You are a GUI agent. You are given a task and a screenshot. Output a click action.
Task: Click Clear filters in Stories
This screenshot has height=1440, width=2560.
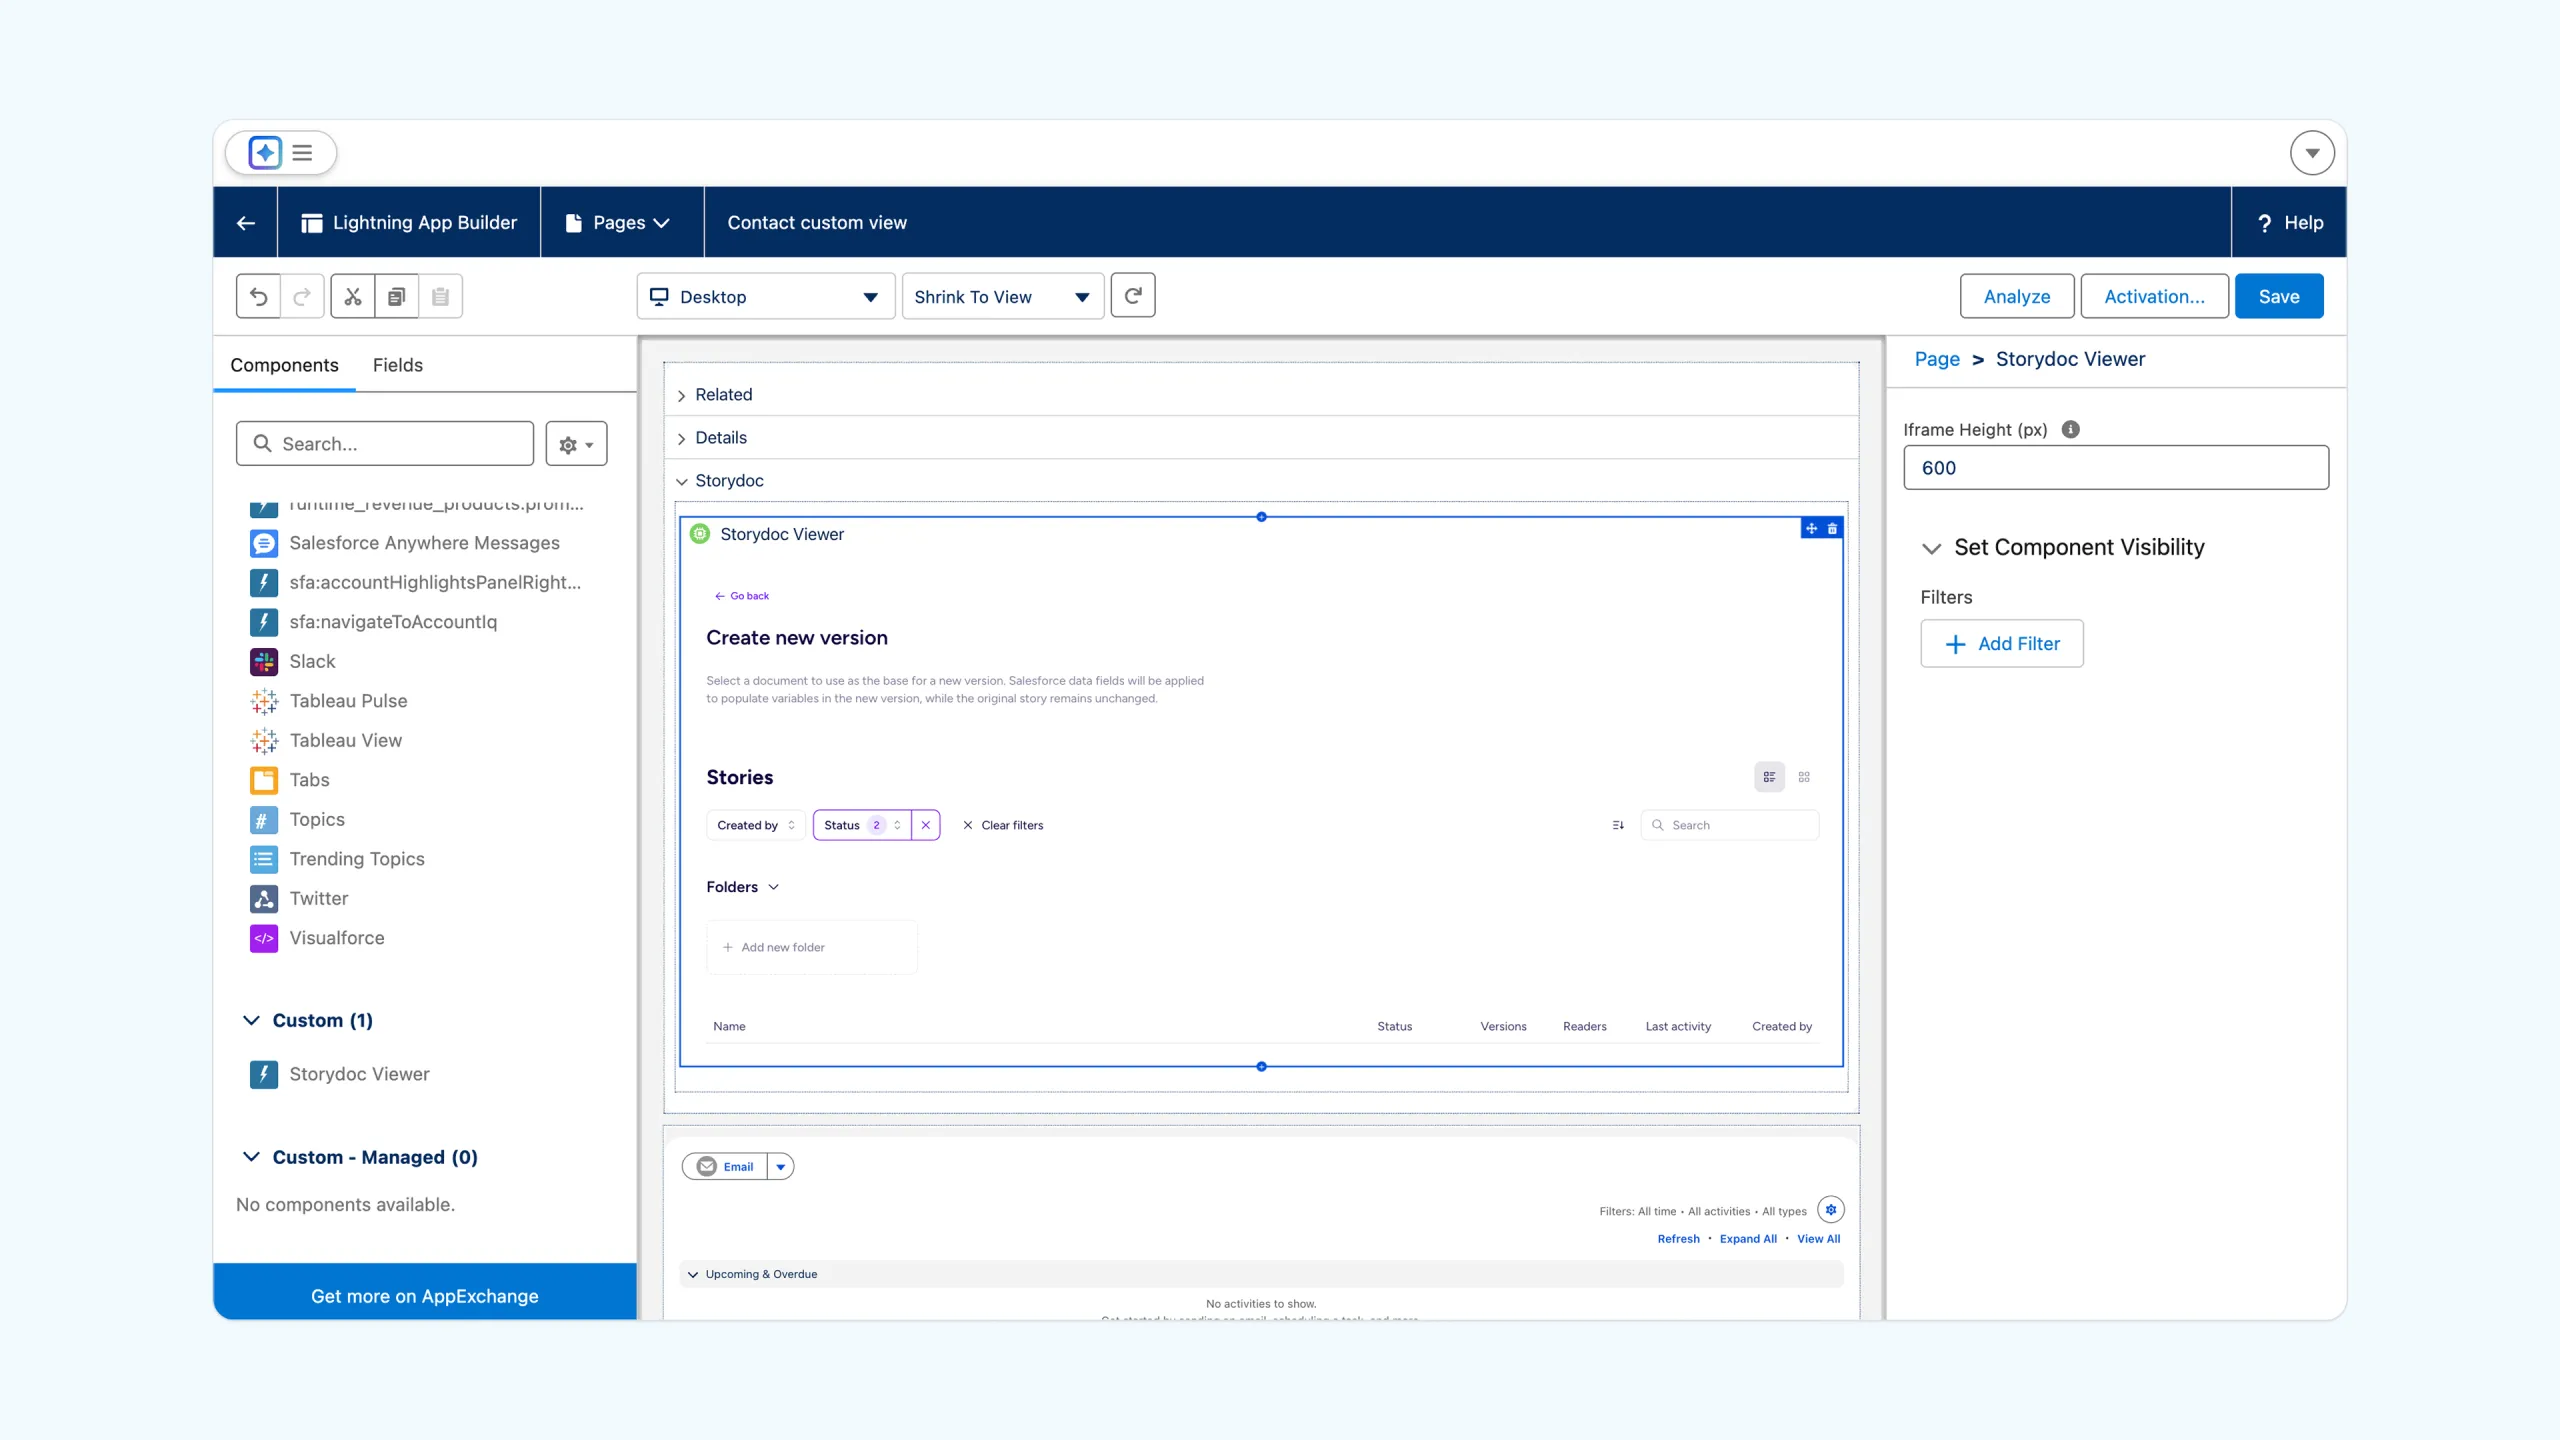pos(1003,825)
